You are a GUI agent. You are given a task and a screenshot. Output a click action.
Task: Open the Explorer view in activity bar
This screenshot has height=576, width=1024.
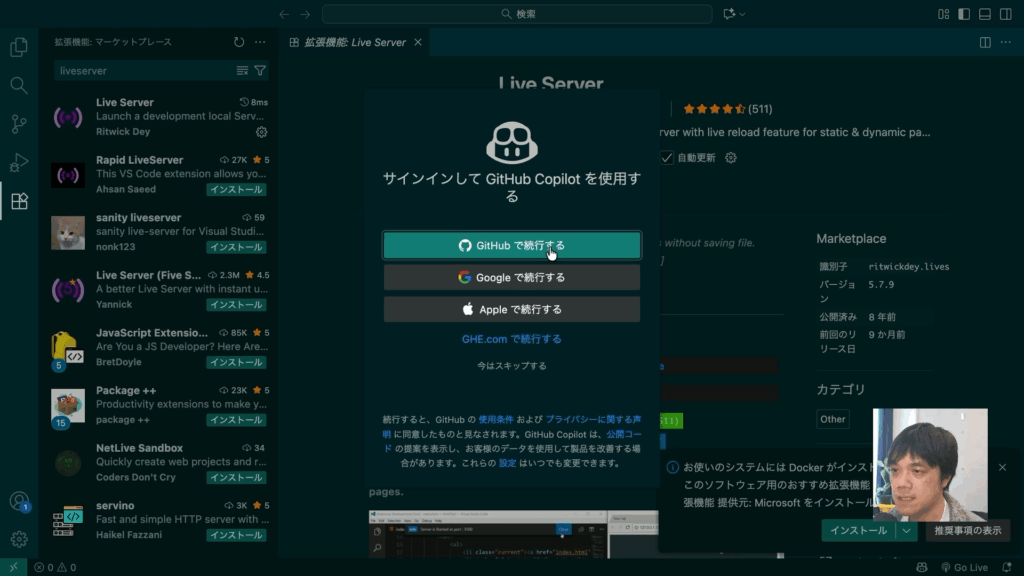pos(18,47)
